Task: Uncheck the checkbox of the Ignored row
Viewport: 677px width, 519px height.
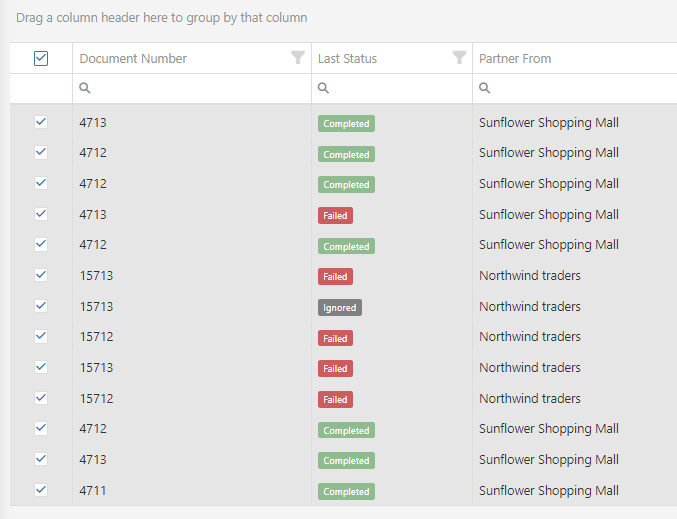Action: 41,306
